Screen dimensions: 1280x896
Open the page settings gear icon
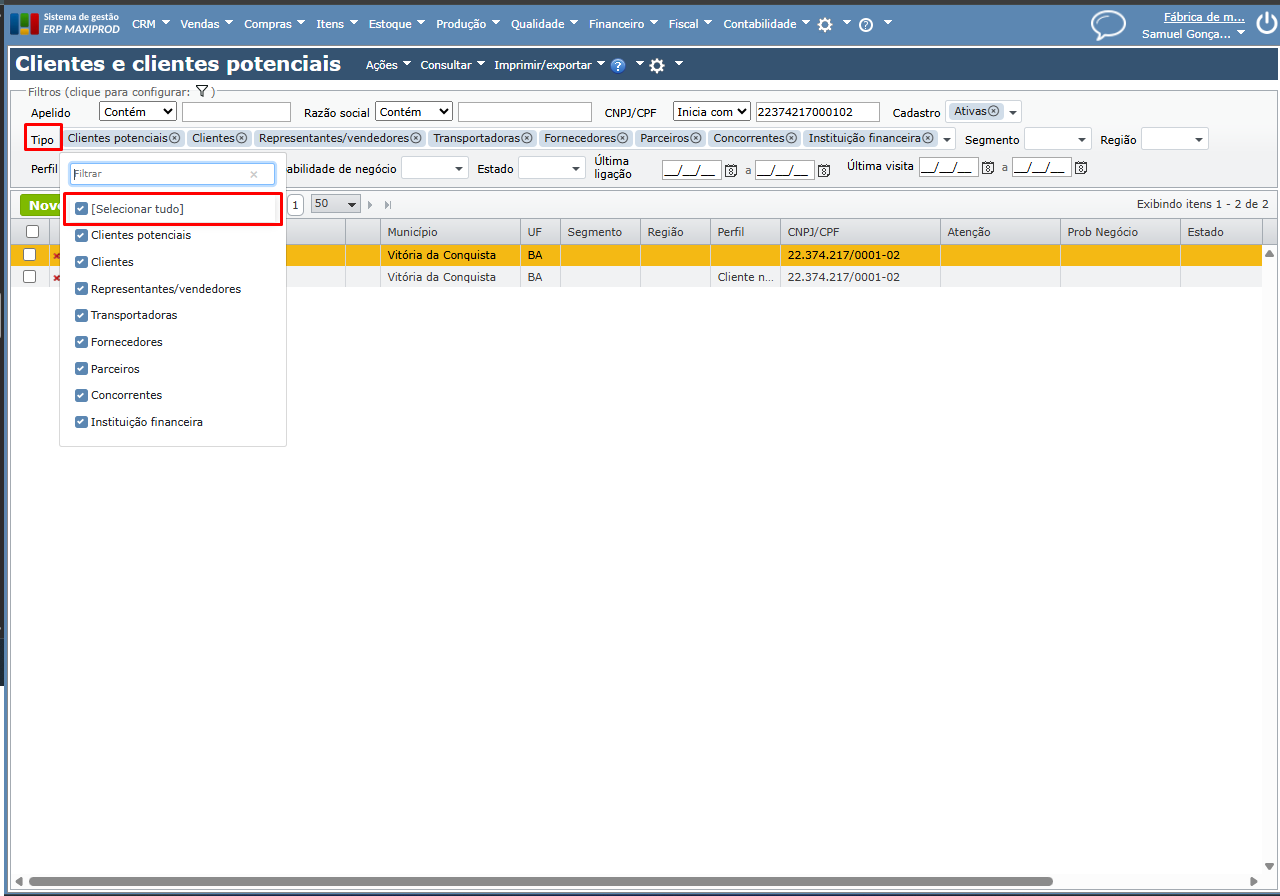click(x=657, y=66)
